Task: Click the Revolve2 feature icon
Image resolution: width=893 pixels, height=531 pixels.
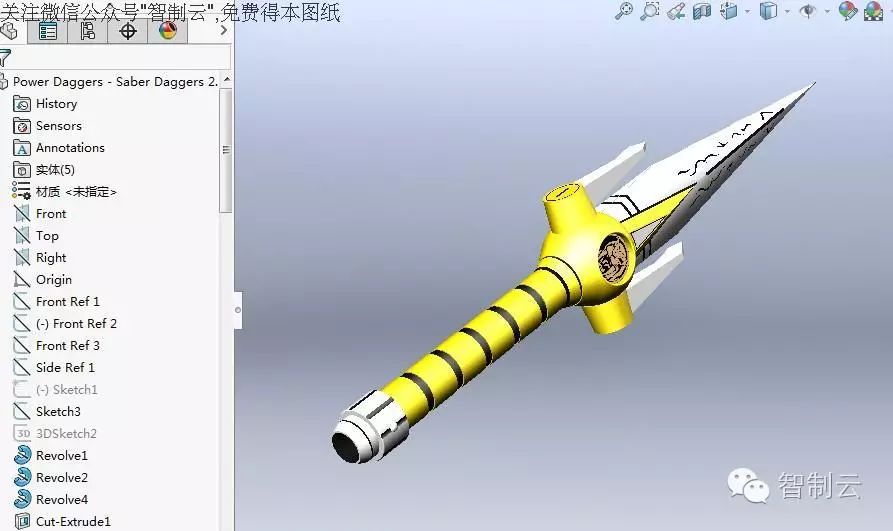Action: [22, 477]
